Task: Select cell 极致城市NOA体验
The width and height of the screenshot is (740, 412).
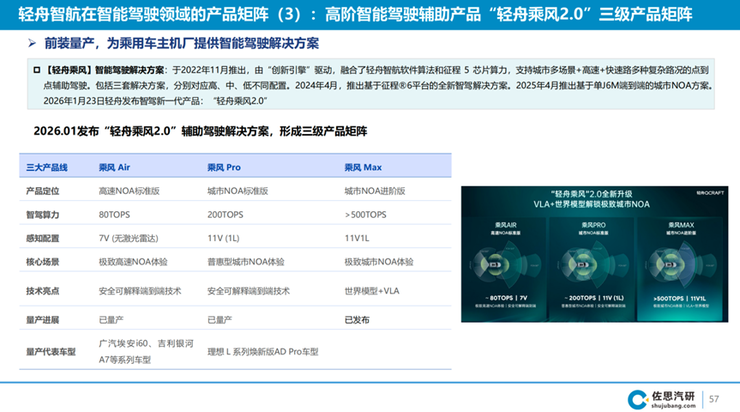Action: tap(378, 261)
